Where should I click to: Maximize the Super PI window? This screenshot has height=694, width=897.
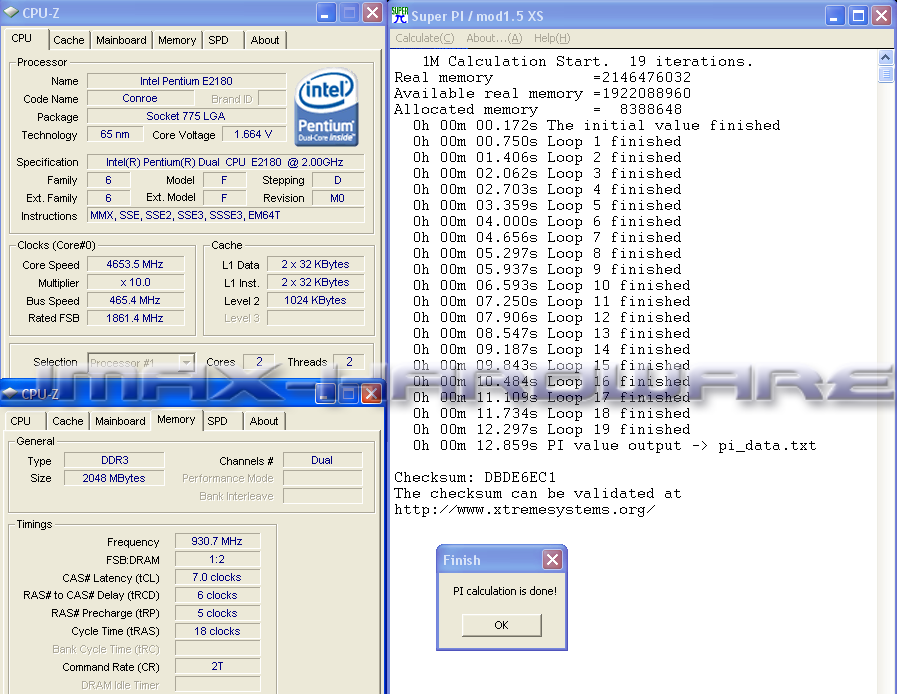click(x=858, y=15)
